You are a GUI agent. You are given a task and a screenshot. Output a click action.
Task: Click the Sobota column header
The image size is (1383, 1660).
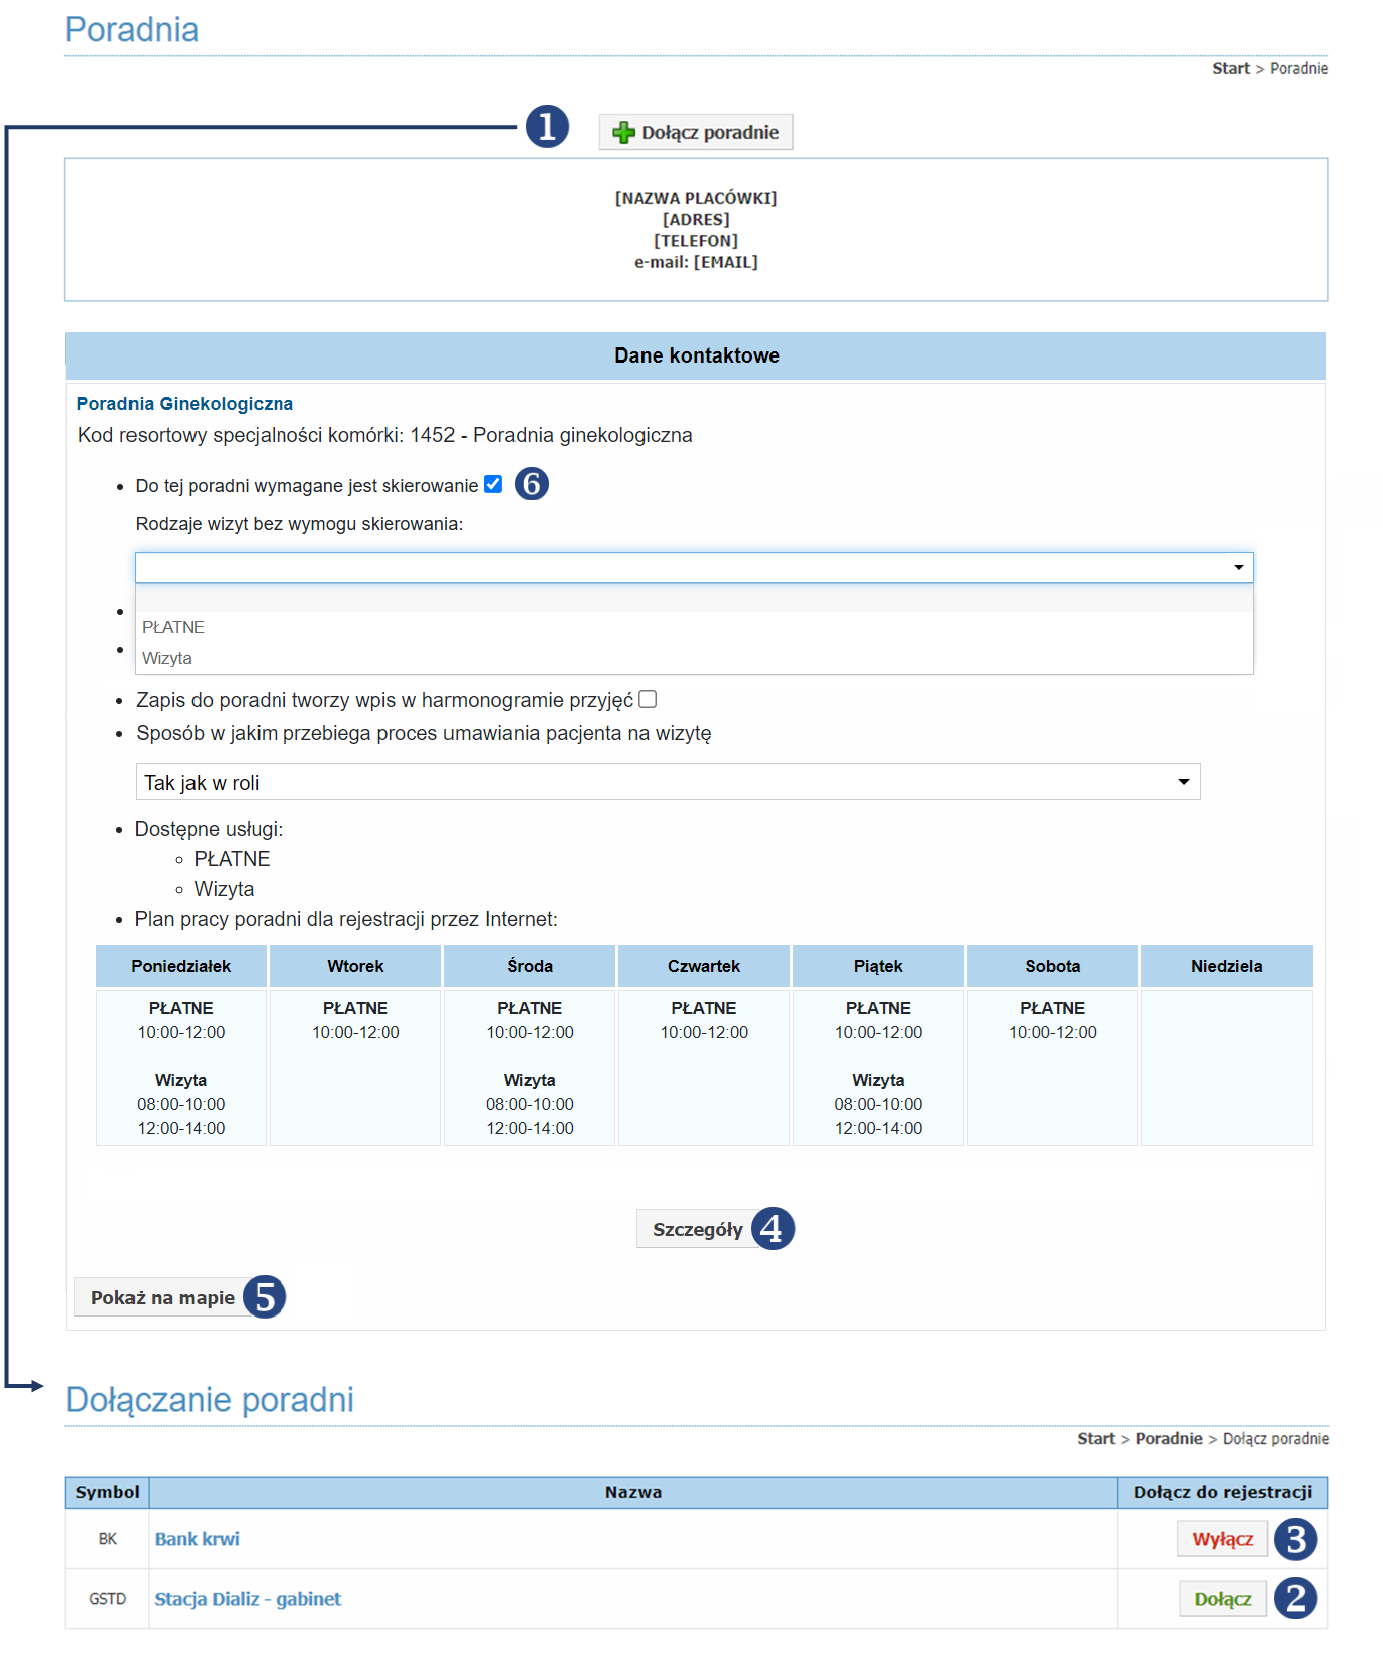[x=1053, y=966]
